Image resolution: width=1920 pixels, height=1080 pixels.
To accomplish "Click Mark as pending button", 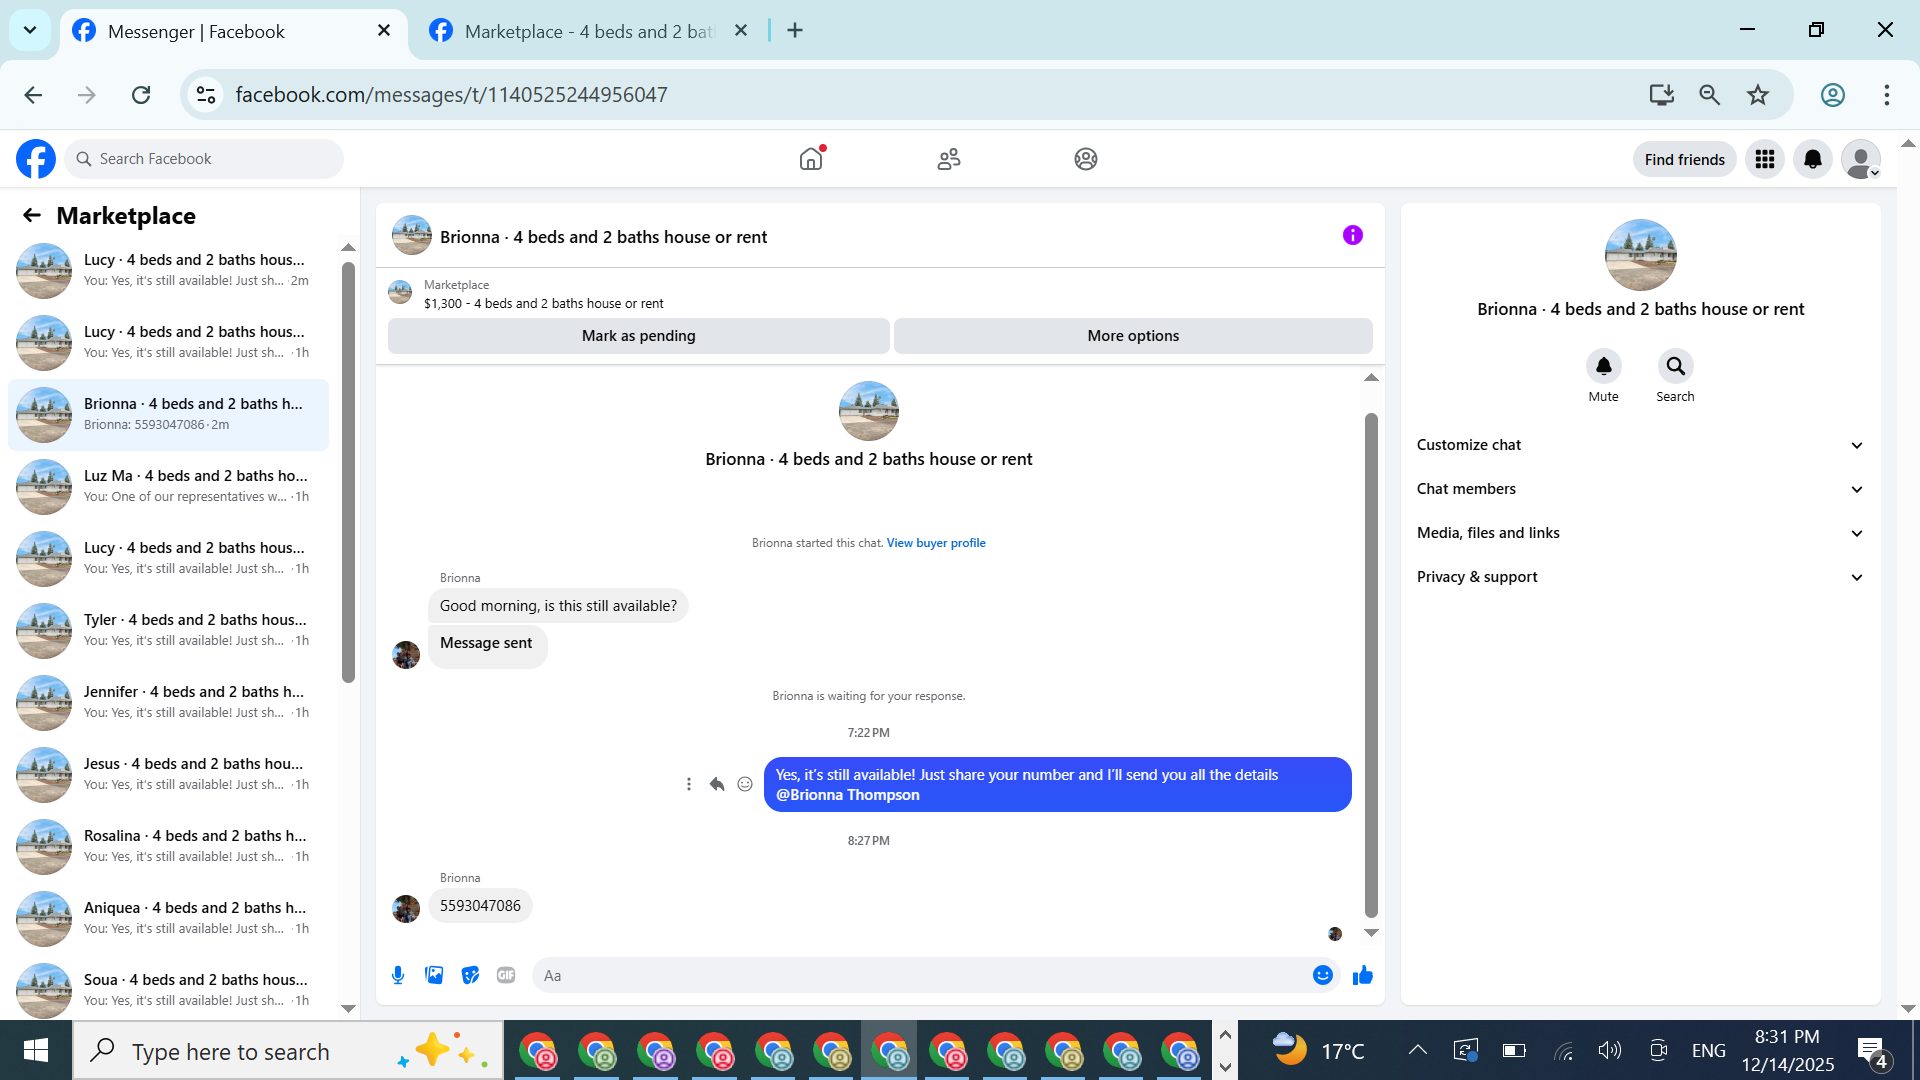I will [638, 336].
